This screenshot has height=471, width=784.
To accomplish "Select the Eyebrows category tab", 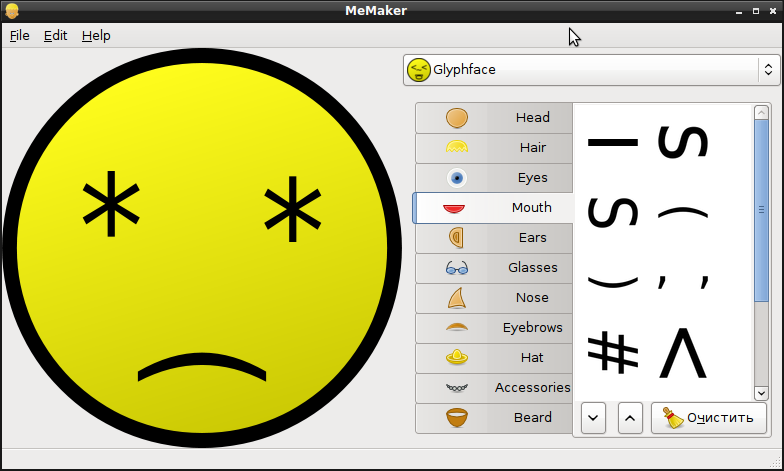I will pyautogui.click(x=494, y=328).
